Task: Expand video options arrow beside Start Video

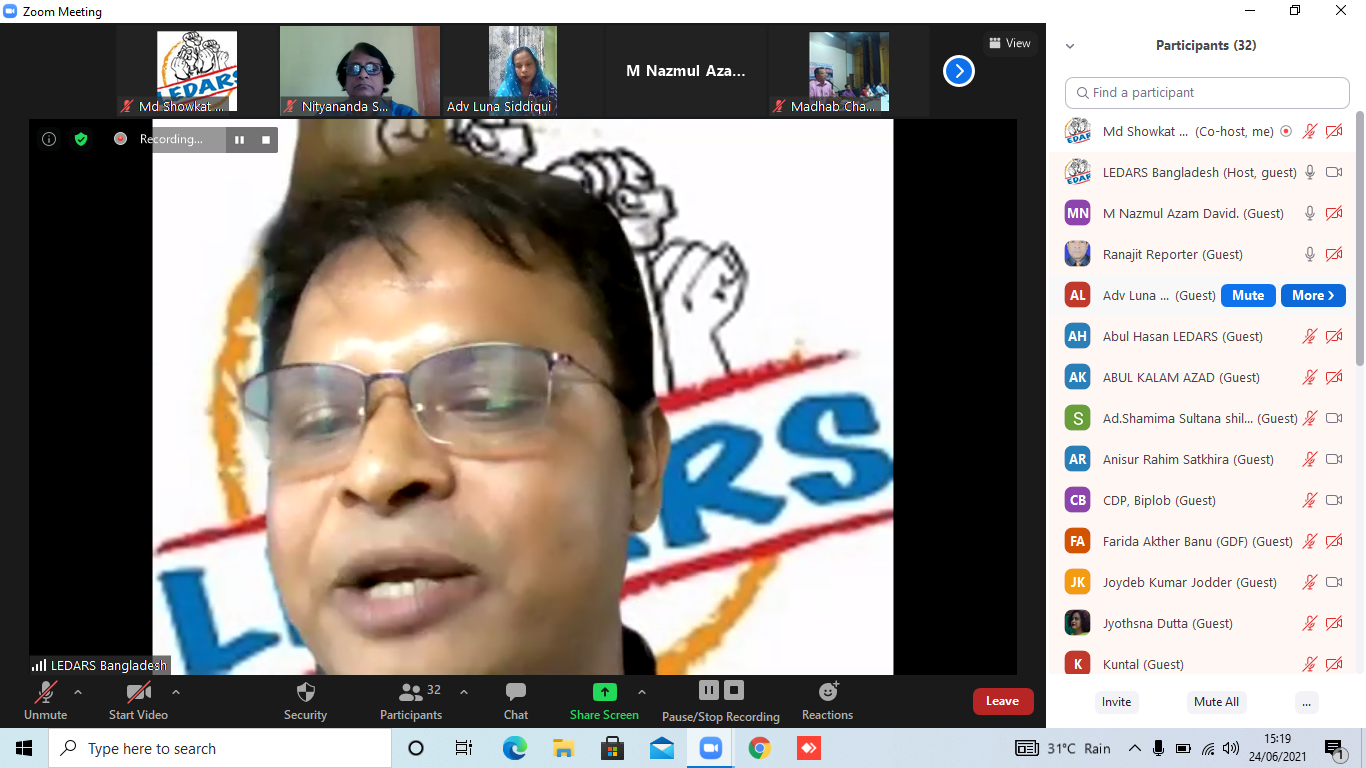Action: pos(176,692)
